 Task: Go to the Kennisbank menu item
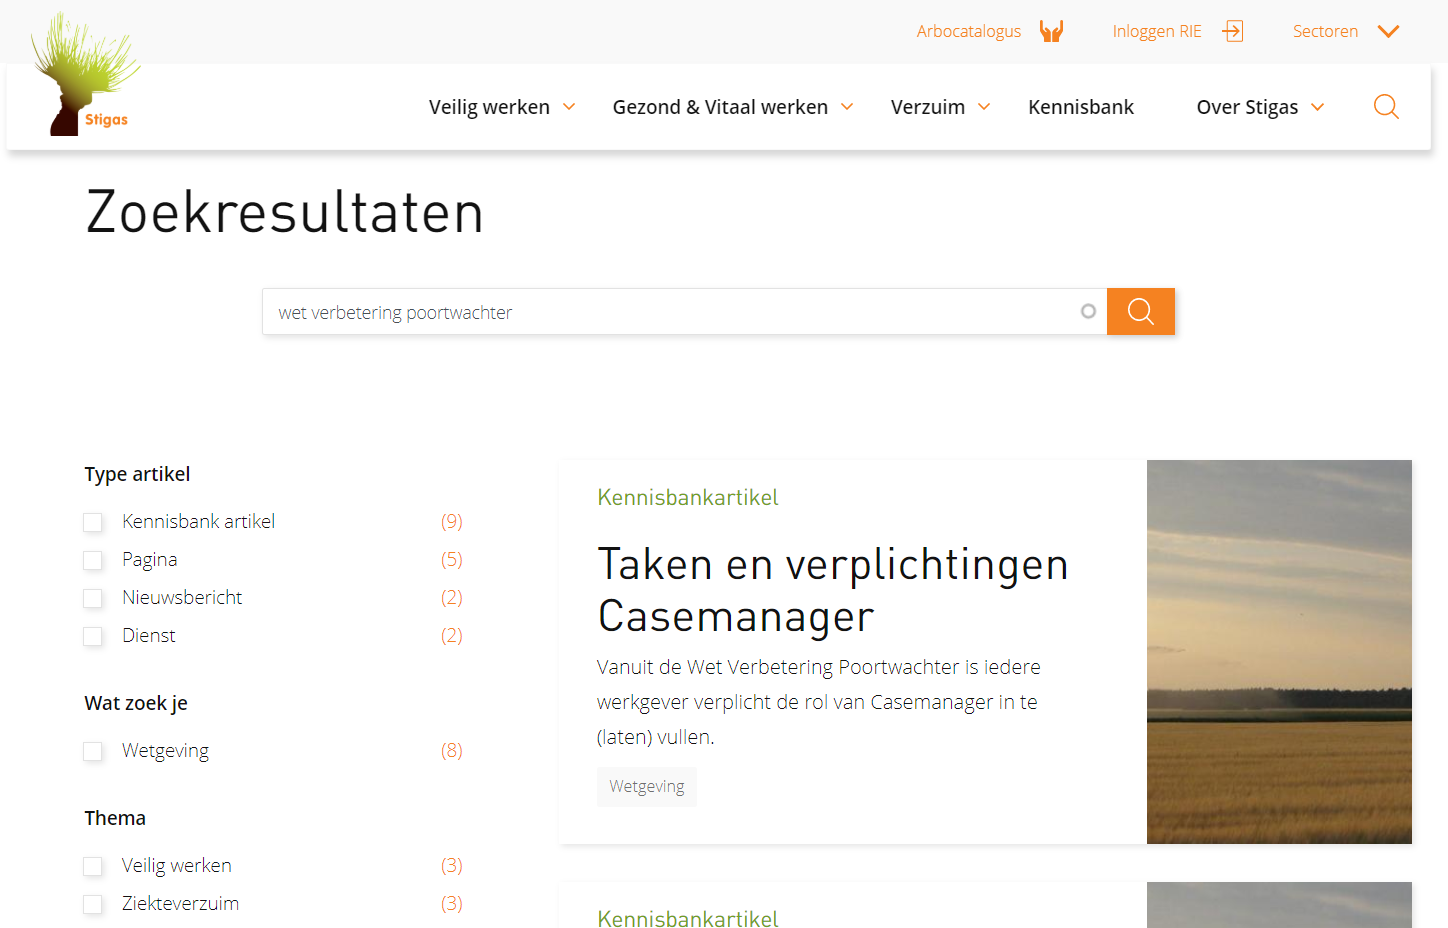click(1081, 107)
